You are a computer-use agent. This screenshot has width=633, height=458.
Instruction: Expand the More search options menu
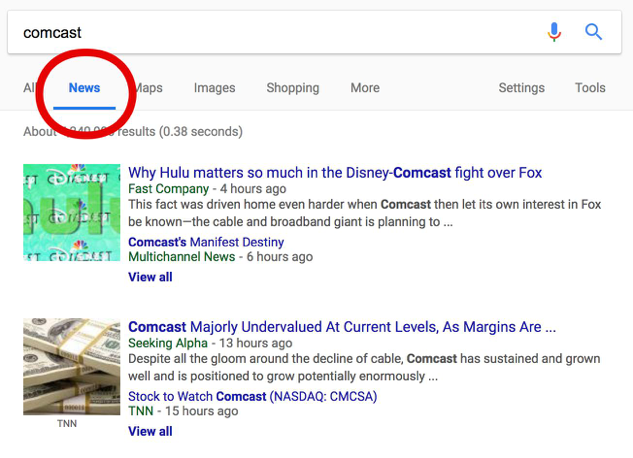click(x=365, y=88)
